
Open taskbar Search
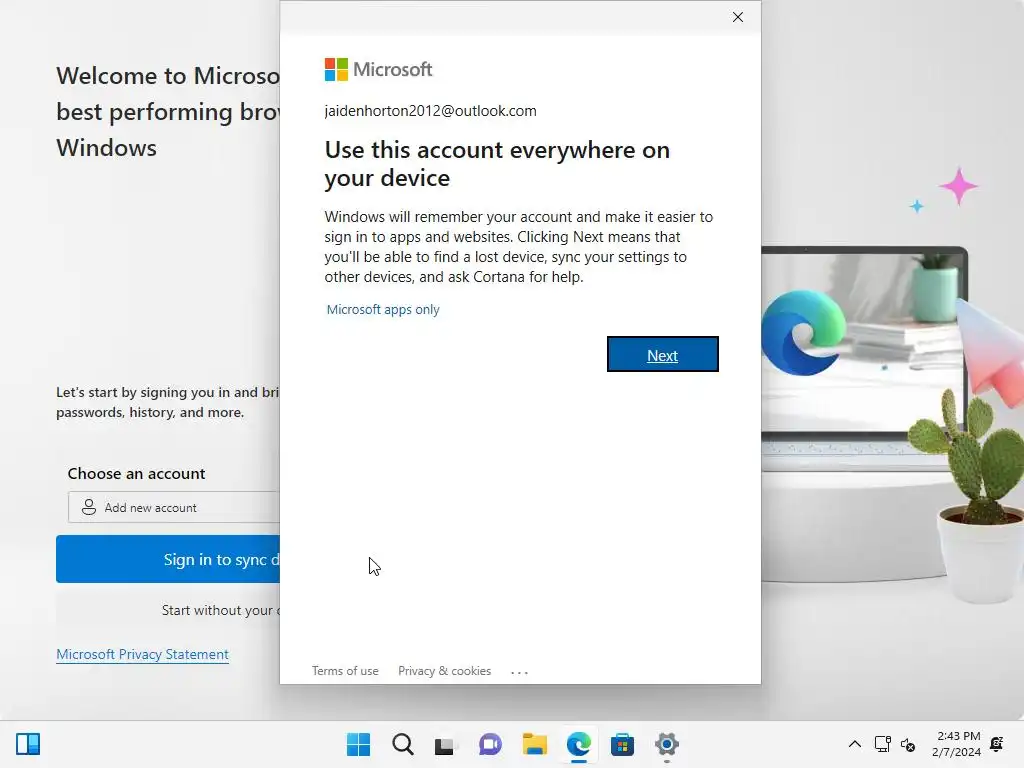click(x=403, y=744)
